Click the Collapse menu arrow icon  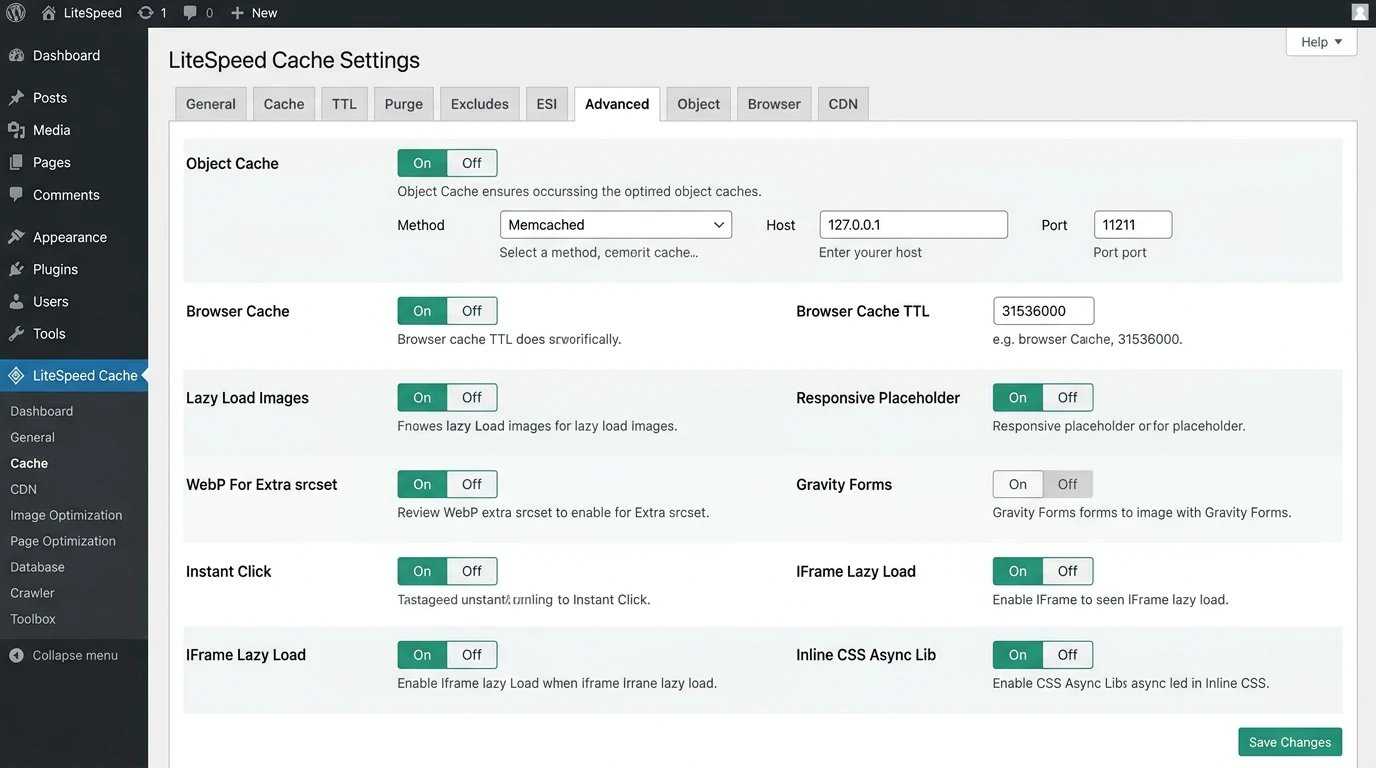(x=16, y=656)
